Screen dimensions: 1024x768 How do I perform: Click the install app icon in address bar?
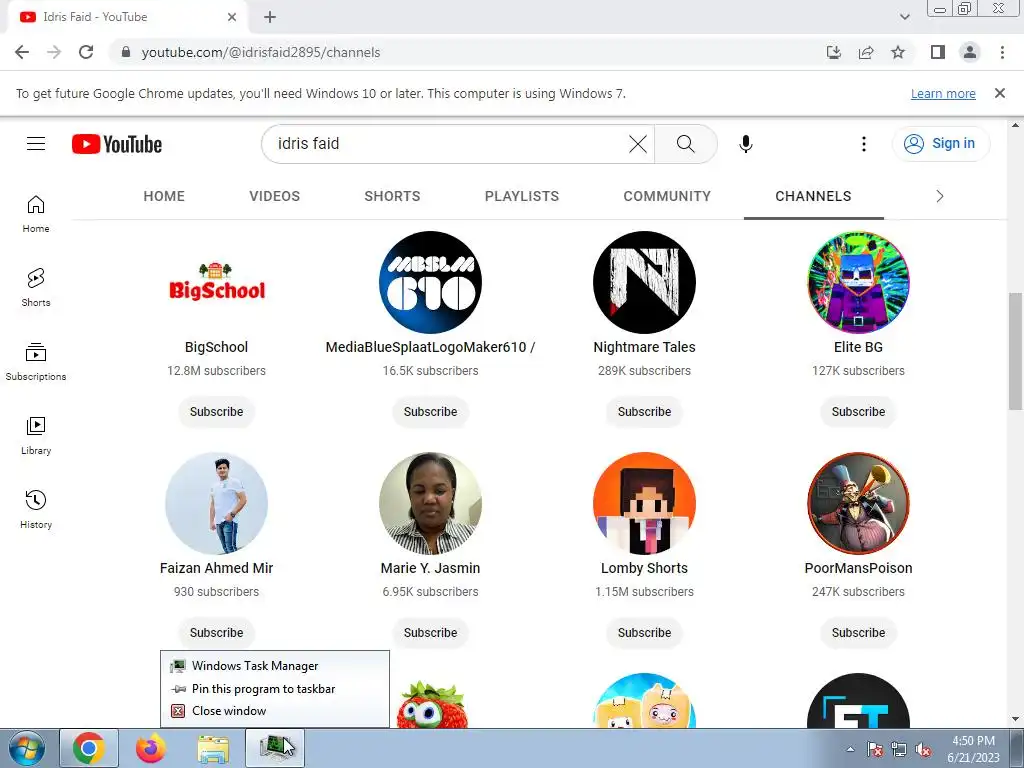pos(834,52)
